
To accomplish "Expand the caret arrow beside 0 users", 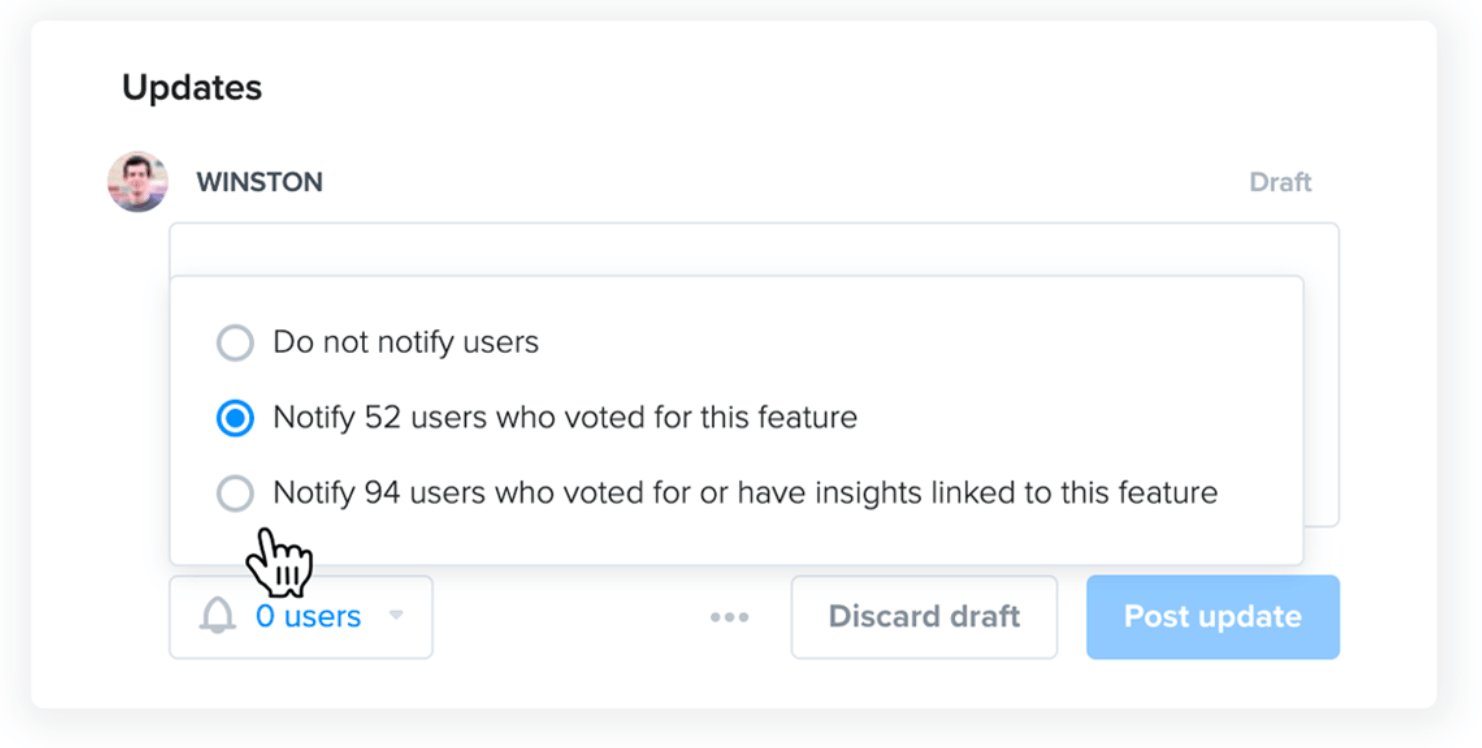I will click(397, 615).
